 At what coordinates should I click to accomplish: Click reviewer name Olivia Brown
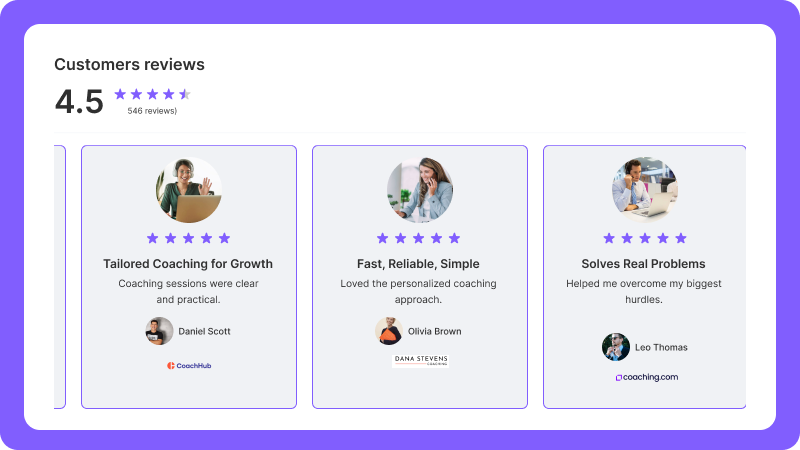click(434, 331)
